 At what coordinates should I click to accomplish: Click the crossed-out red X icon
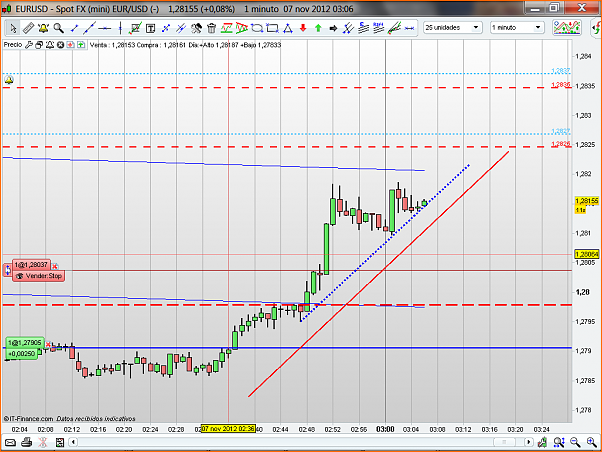click(x=43, y=443)
